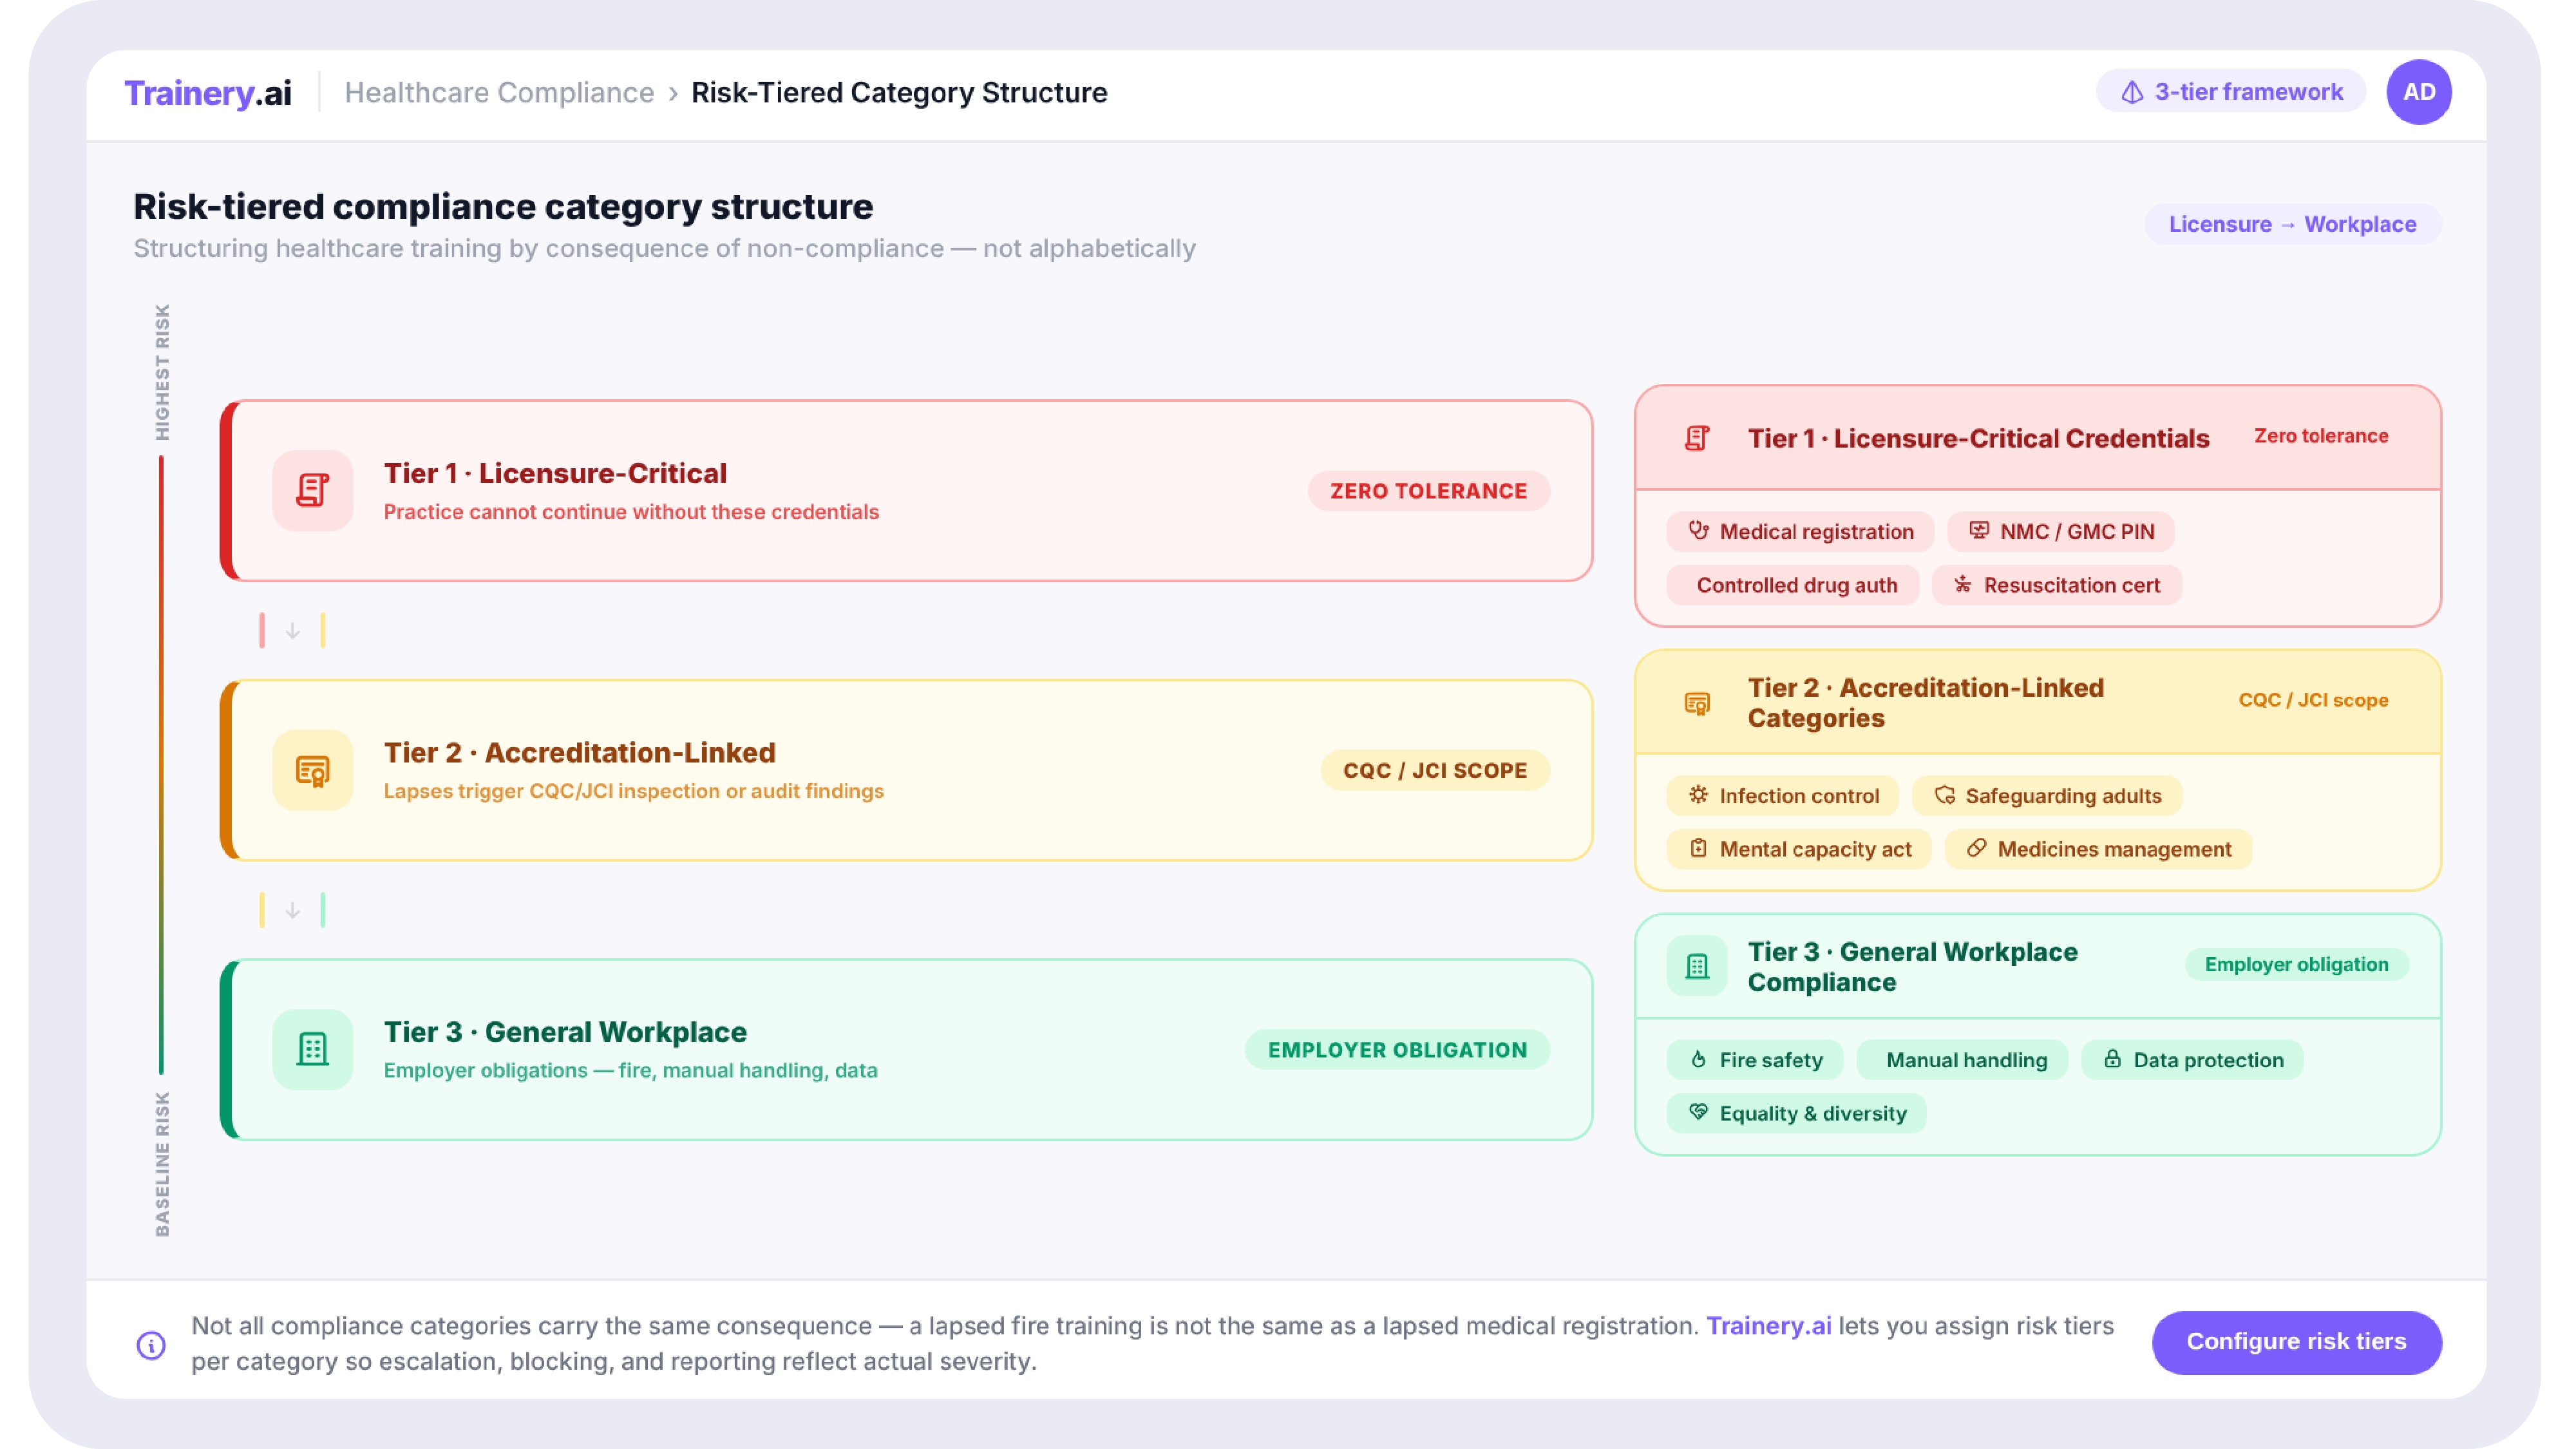Select the Fire safety chip
The height and width of the screenshot is (1449, 2576).
click(1755, 1060)
